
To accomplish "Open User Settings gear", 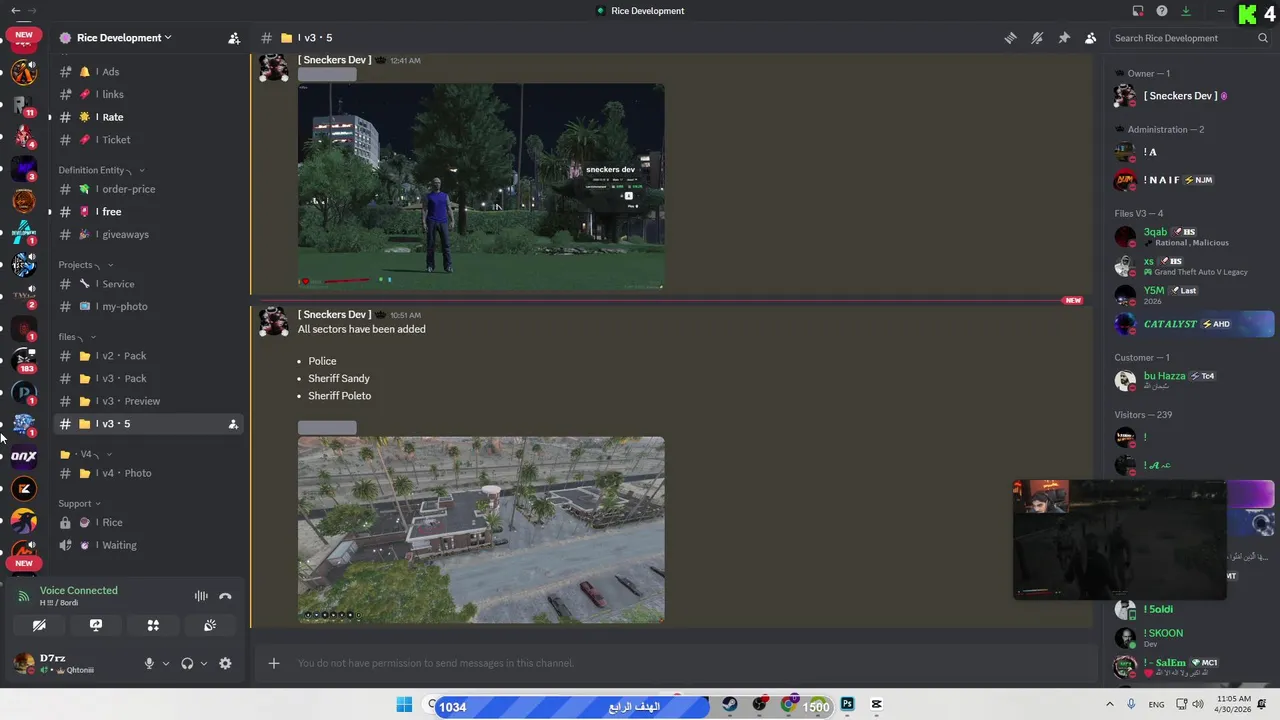I will click(x=225, y=663).
